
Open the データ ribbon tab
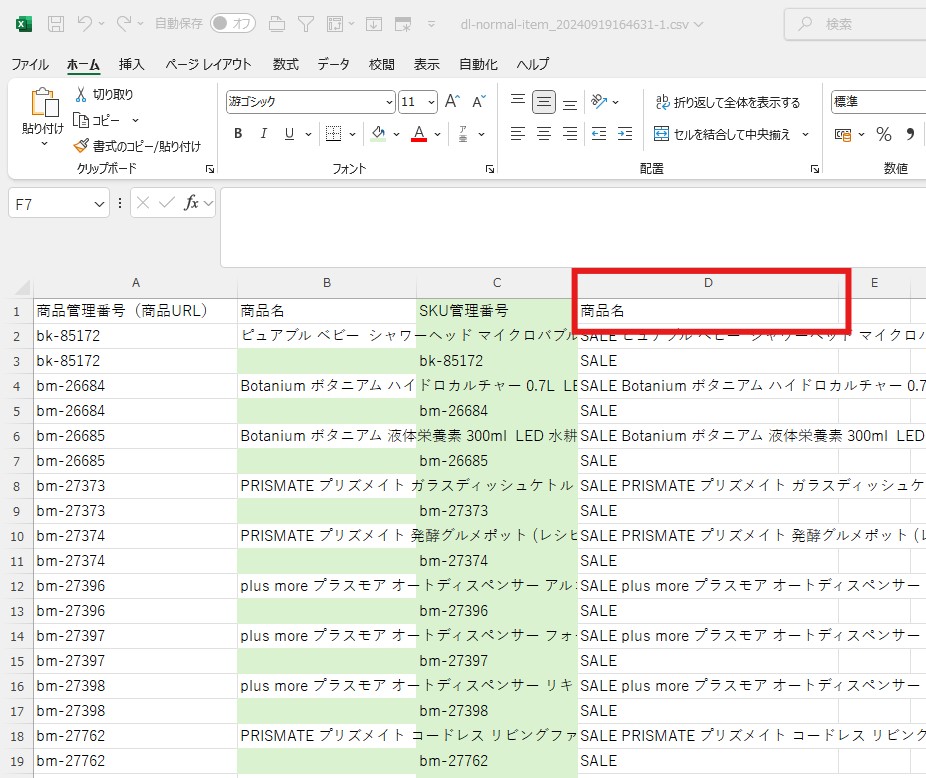333,64
